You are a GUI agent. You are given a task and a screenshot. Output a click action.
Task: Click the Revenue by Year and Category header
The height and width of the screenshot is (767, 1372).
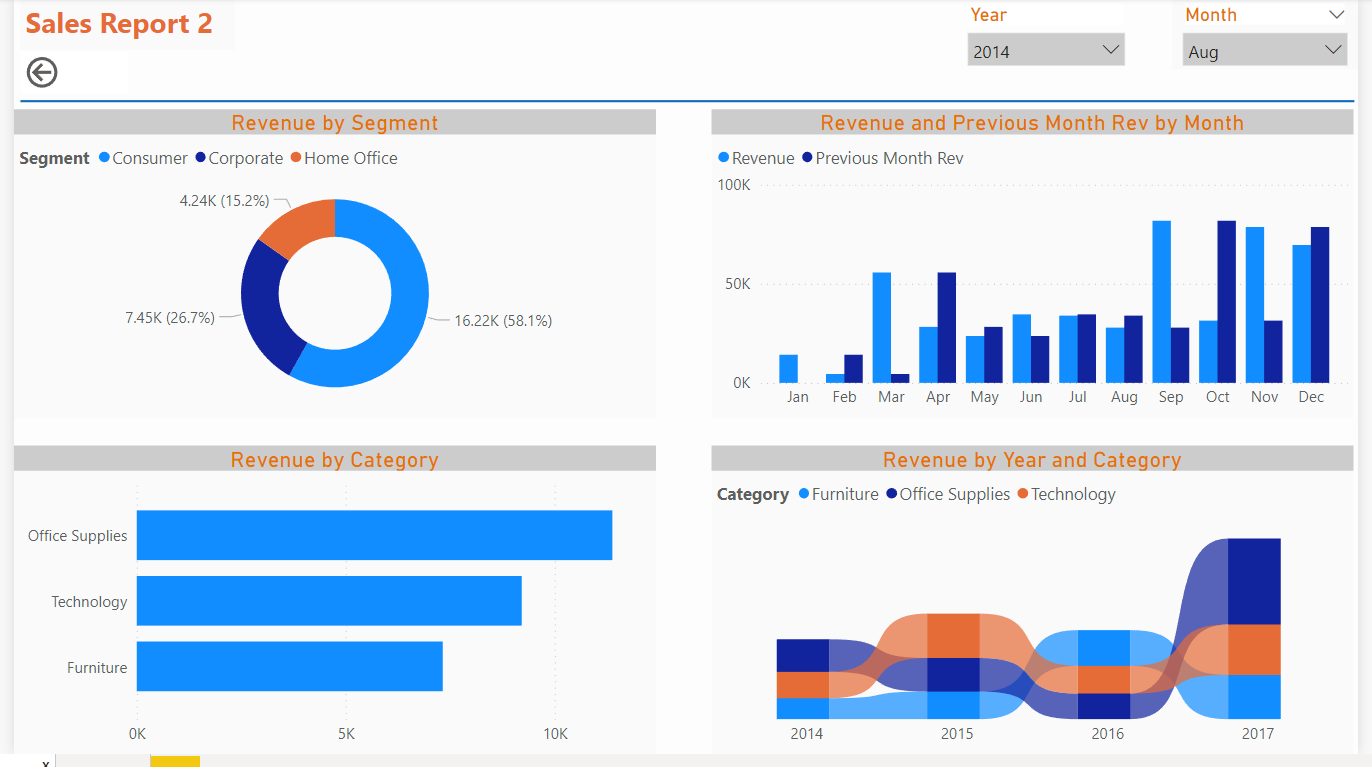[1032, 460]
